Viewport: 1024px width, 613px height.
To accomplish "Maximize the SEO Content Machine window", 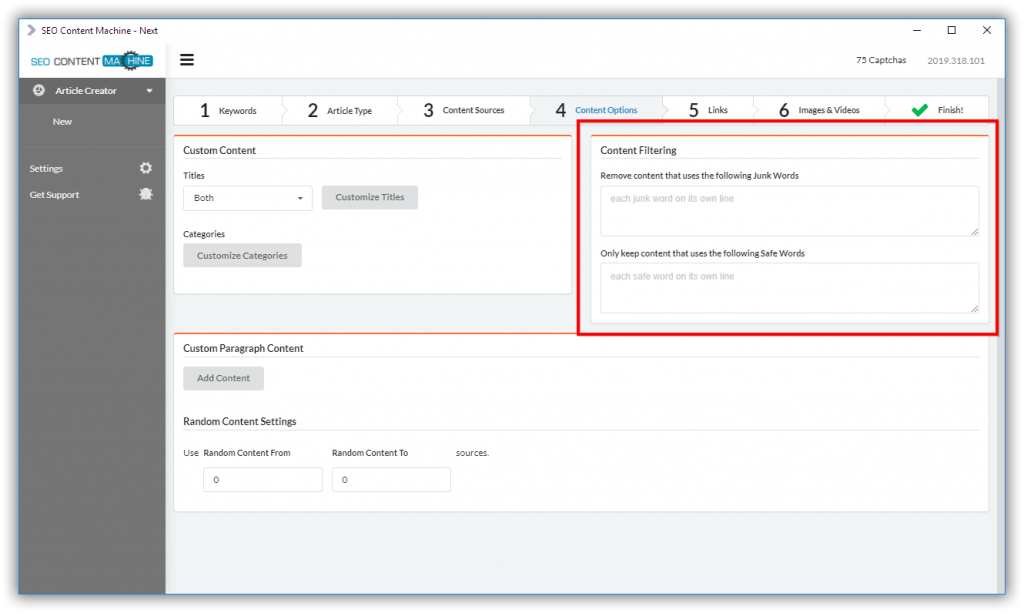I will coord(952,30).
